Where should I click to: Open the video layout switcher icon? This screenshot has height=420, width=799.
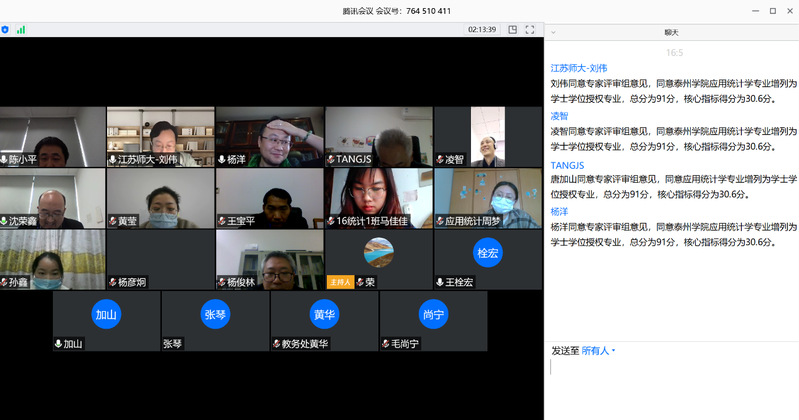(513, 30)
